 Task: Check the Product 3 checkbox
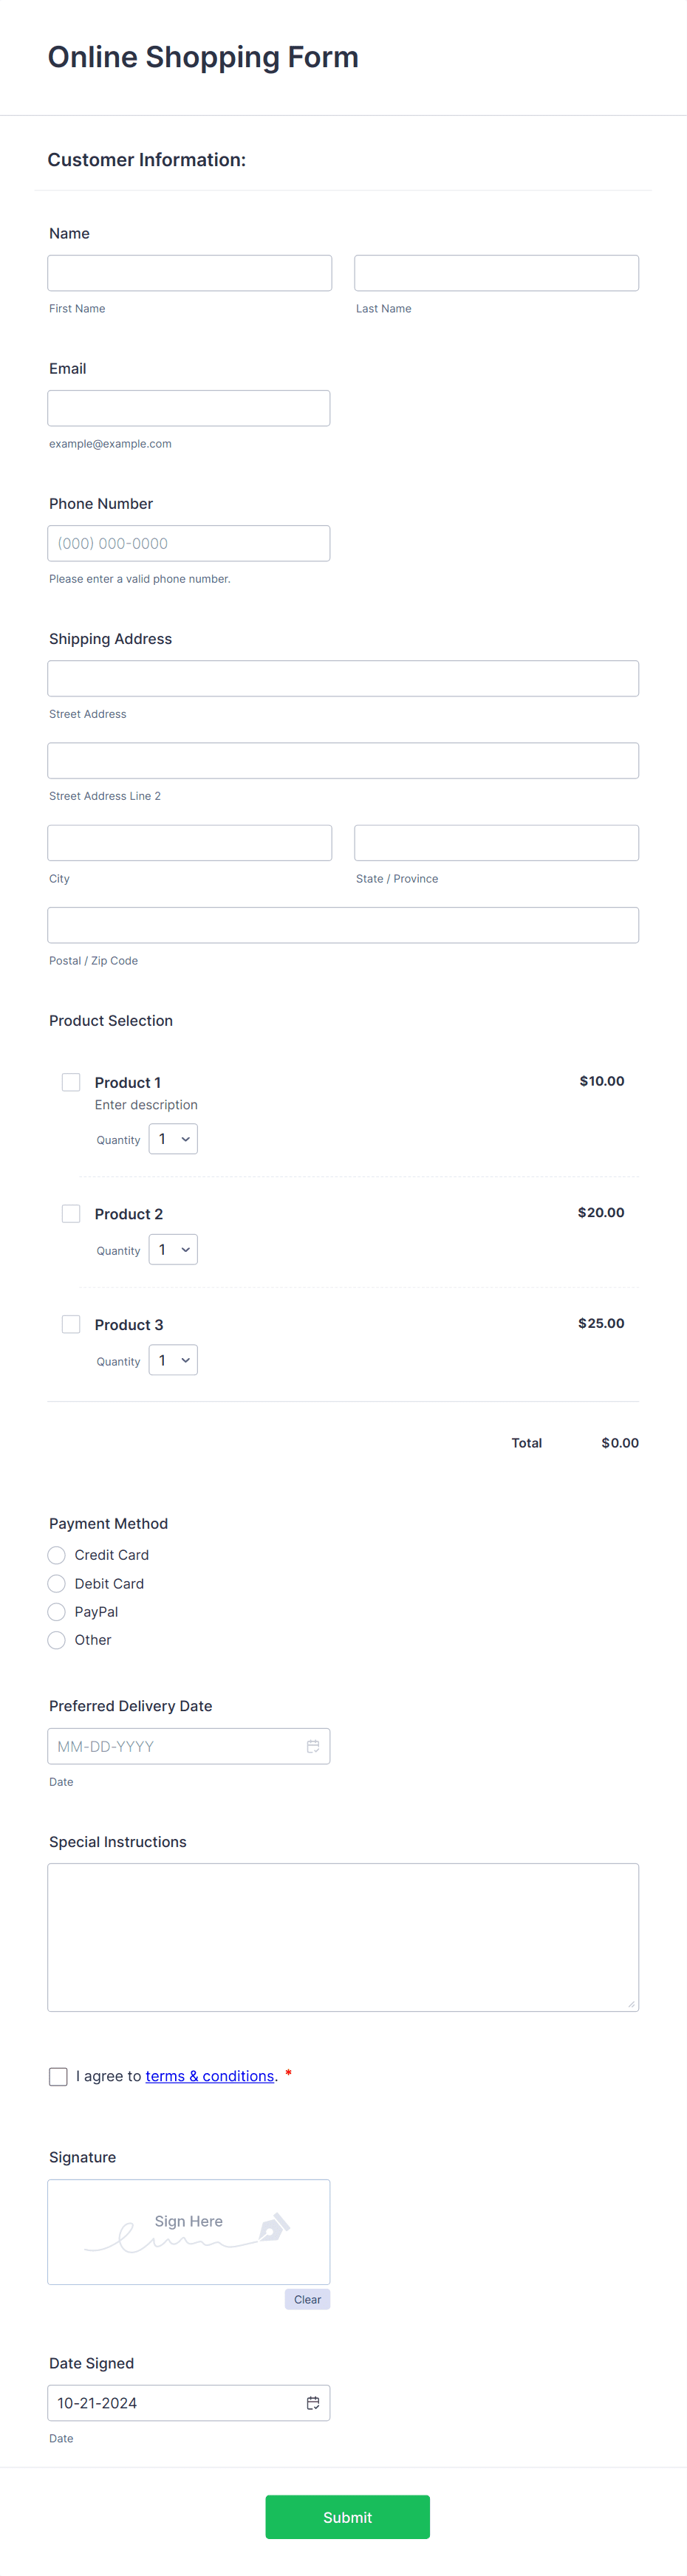(x=70, y=1324)
